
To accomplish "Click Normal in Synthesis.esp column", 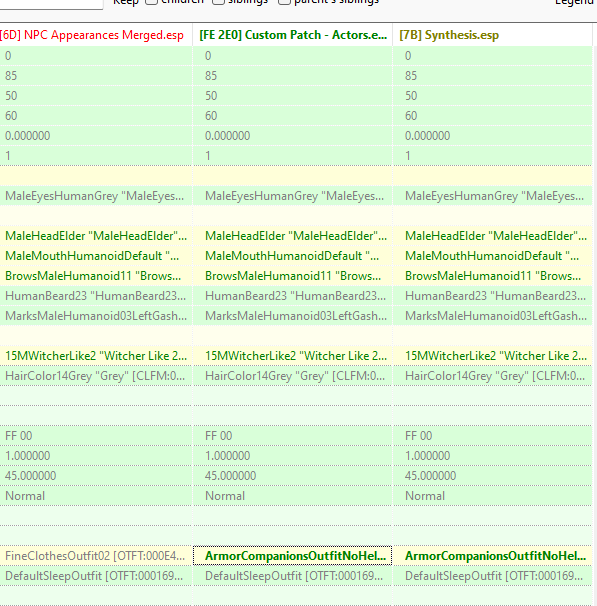I will click(492, 496).
